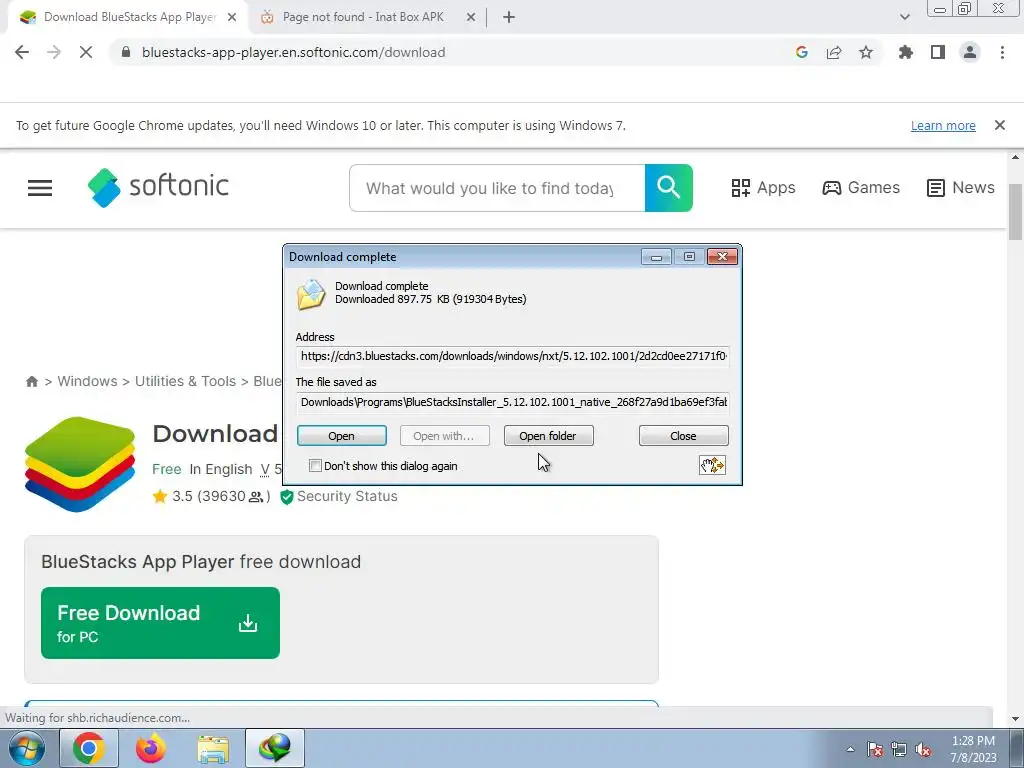Open the Learn more link about Chrome updates
1024x768 pixels.
point(943,125)
